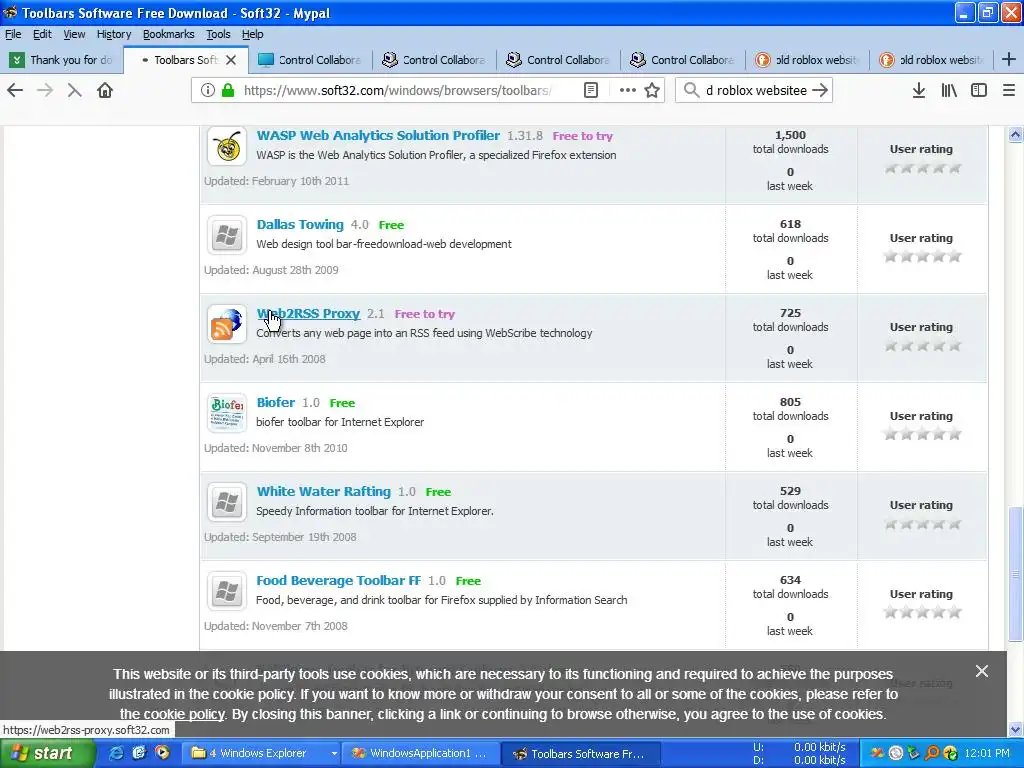
Task: Open the Web2RSS Proxy link
Action: click(x=308, y=313)
